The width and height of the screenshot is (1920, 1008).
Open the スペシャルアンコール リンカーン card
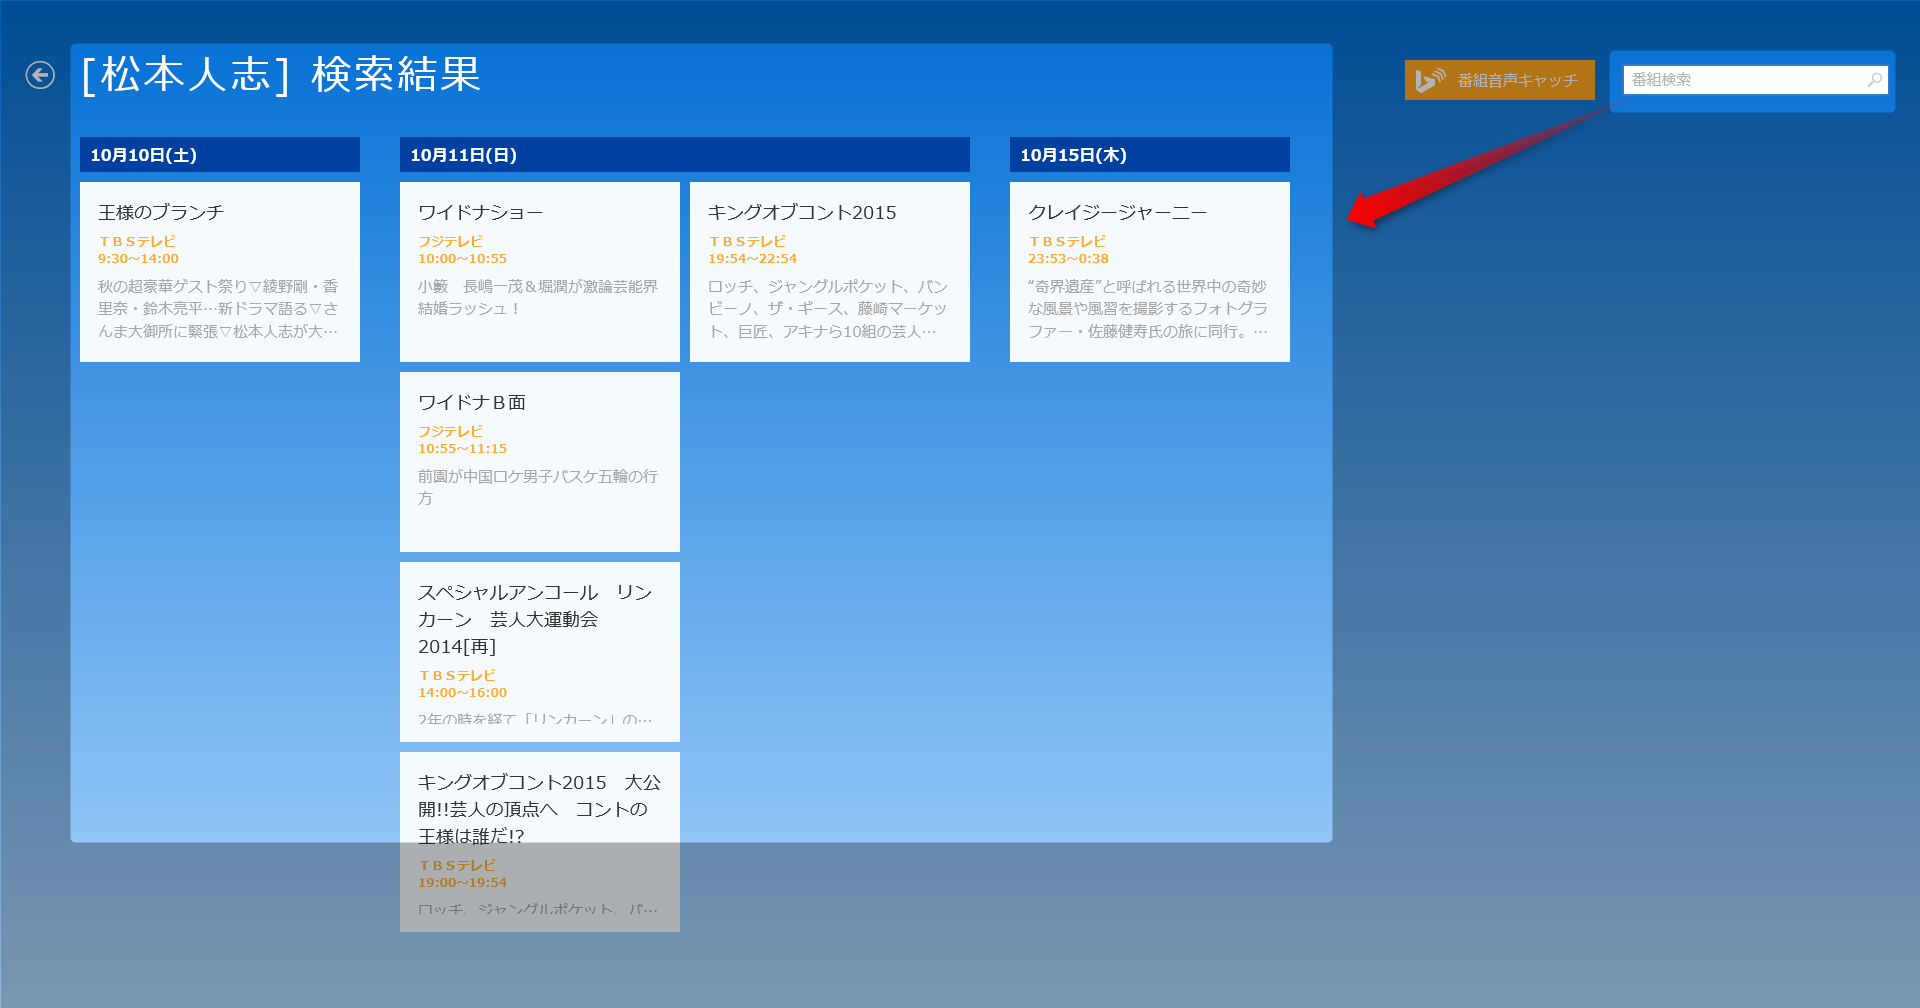pos(540,652)
